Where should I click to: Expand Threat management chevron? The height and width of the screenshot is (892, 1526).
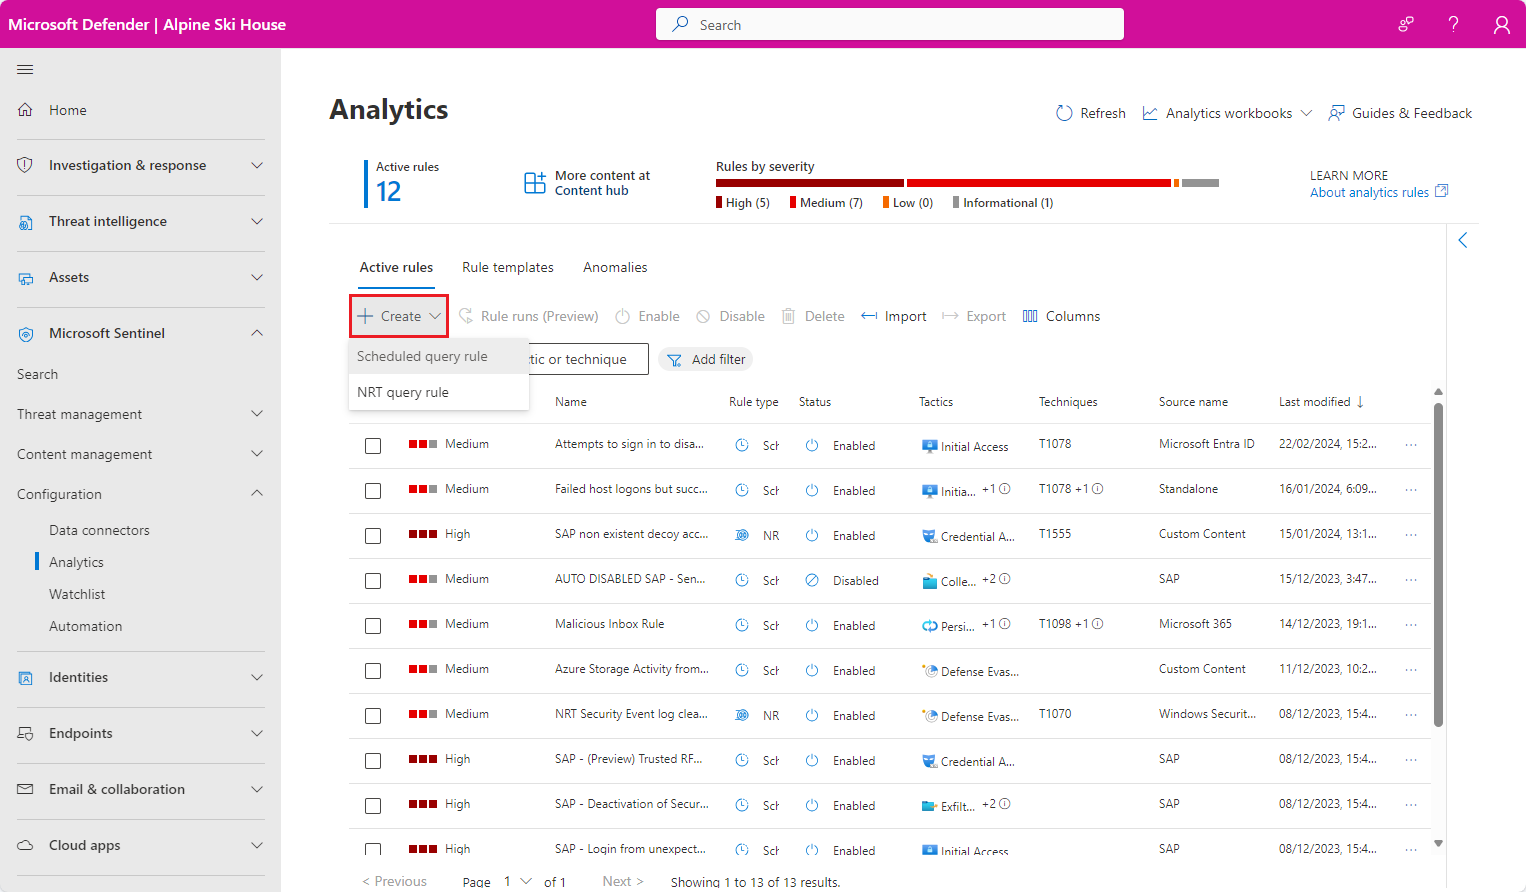(257, 414)
